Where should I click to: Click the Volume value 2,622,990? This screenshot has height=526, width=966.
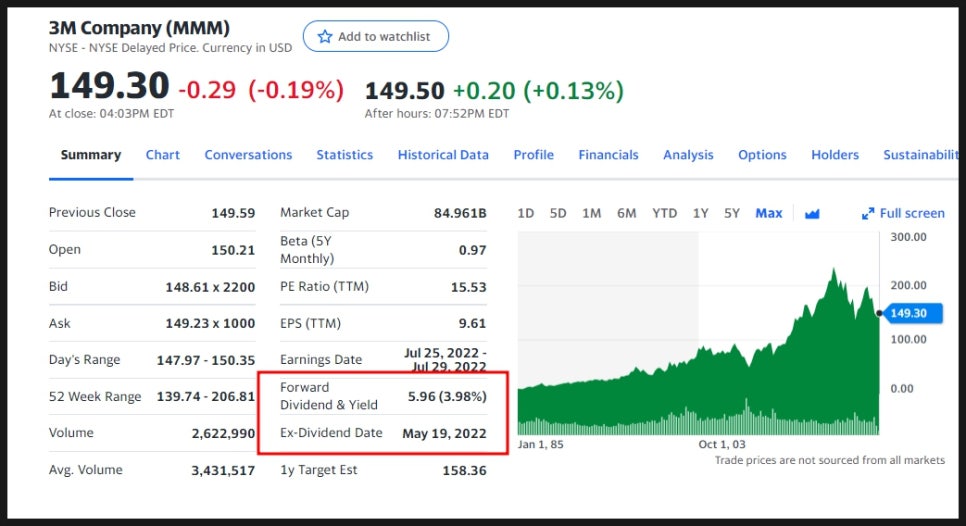pos(223,434)
